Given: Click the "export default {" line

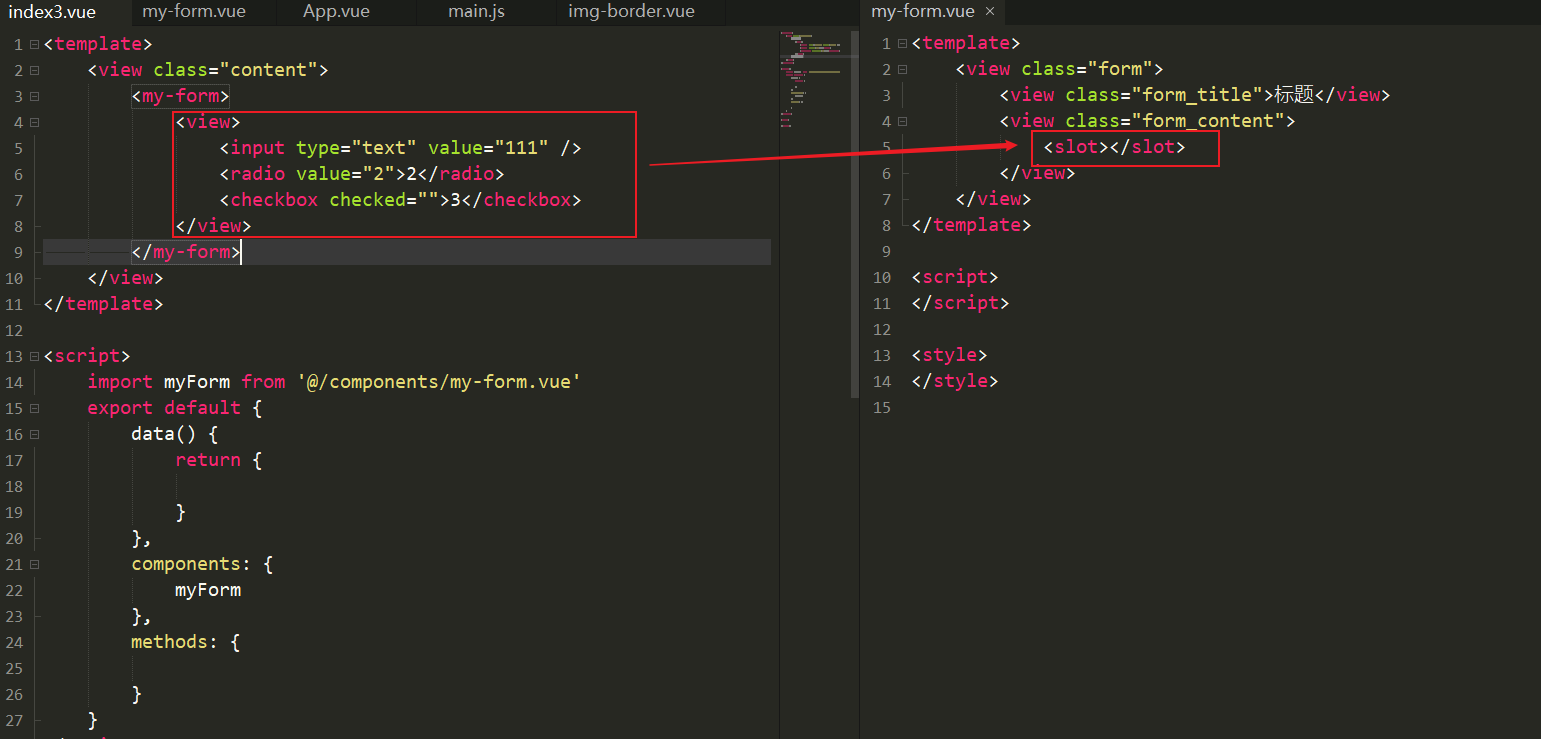Looking at the screenshot, I should (175, 408).
